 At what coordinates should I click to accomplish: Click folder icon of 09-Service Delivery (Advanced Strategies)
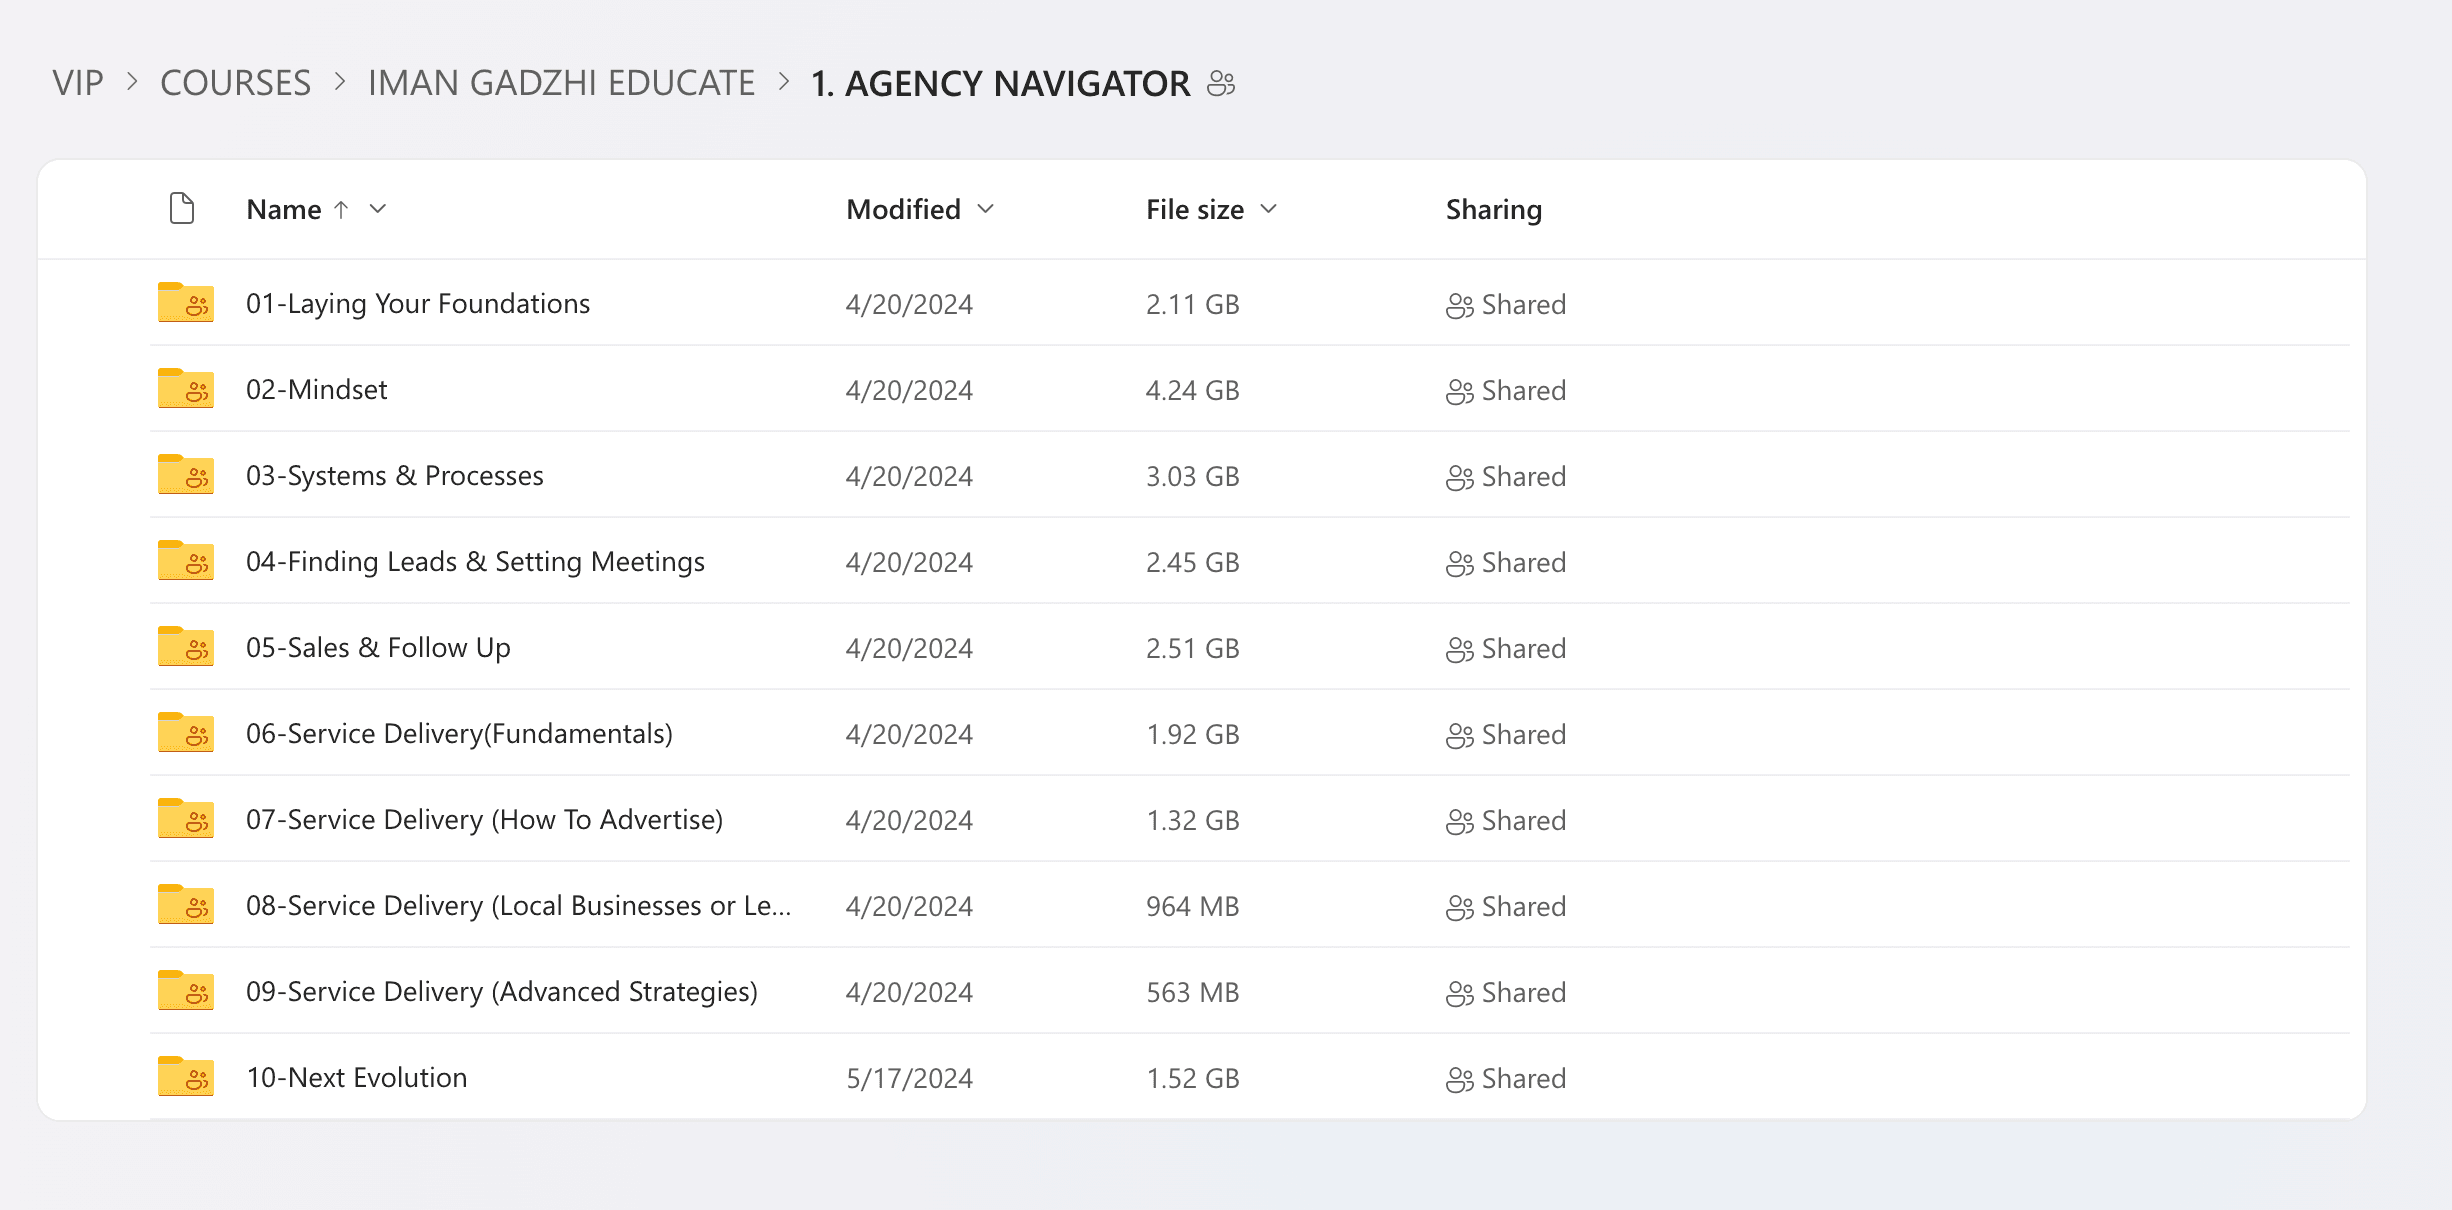[186, 990]
